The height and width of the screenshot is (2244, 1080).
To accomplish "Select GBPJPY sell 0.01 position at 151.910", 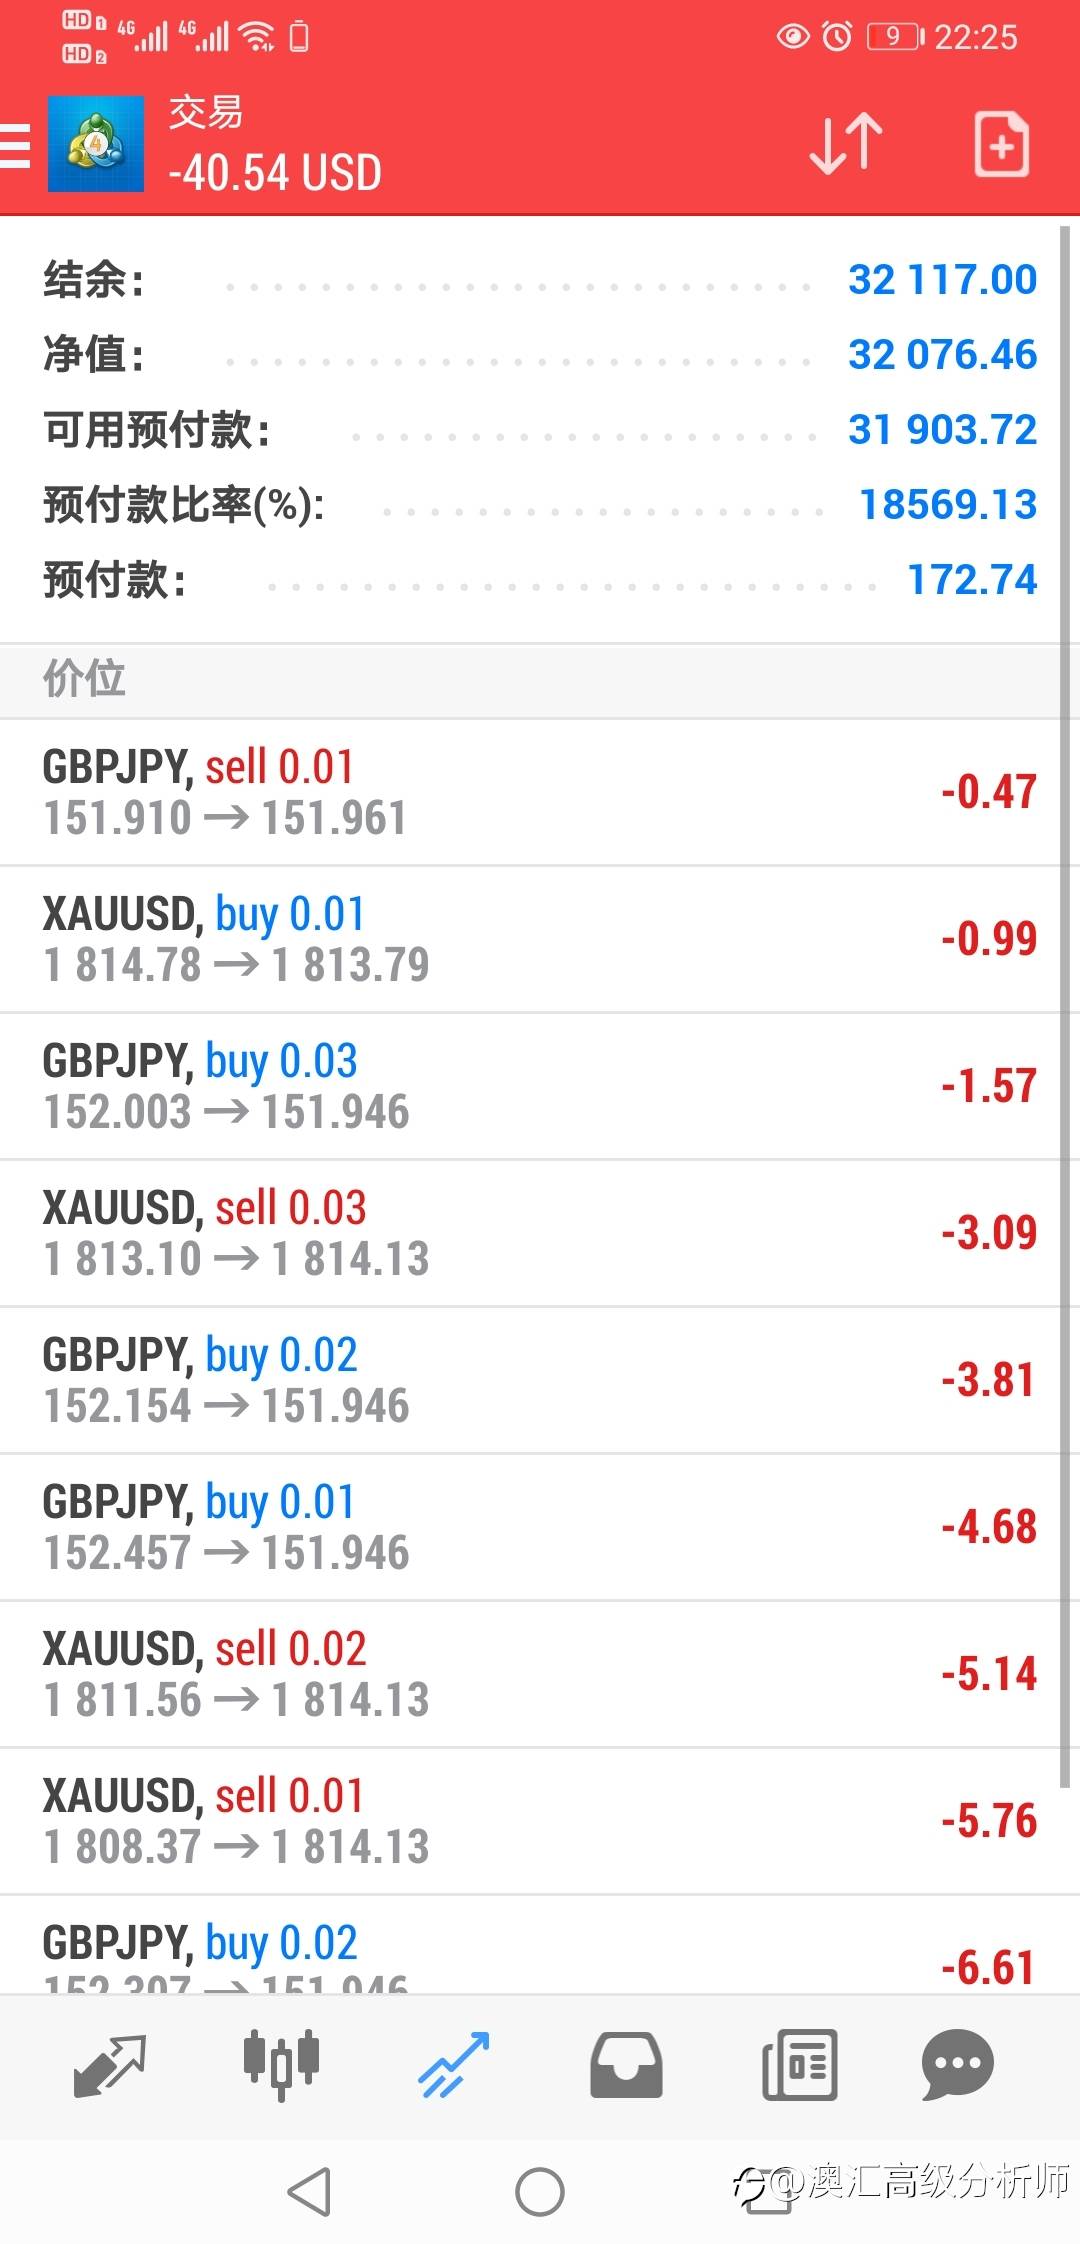I will coord(530,792).
